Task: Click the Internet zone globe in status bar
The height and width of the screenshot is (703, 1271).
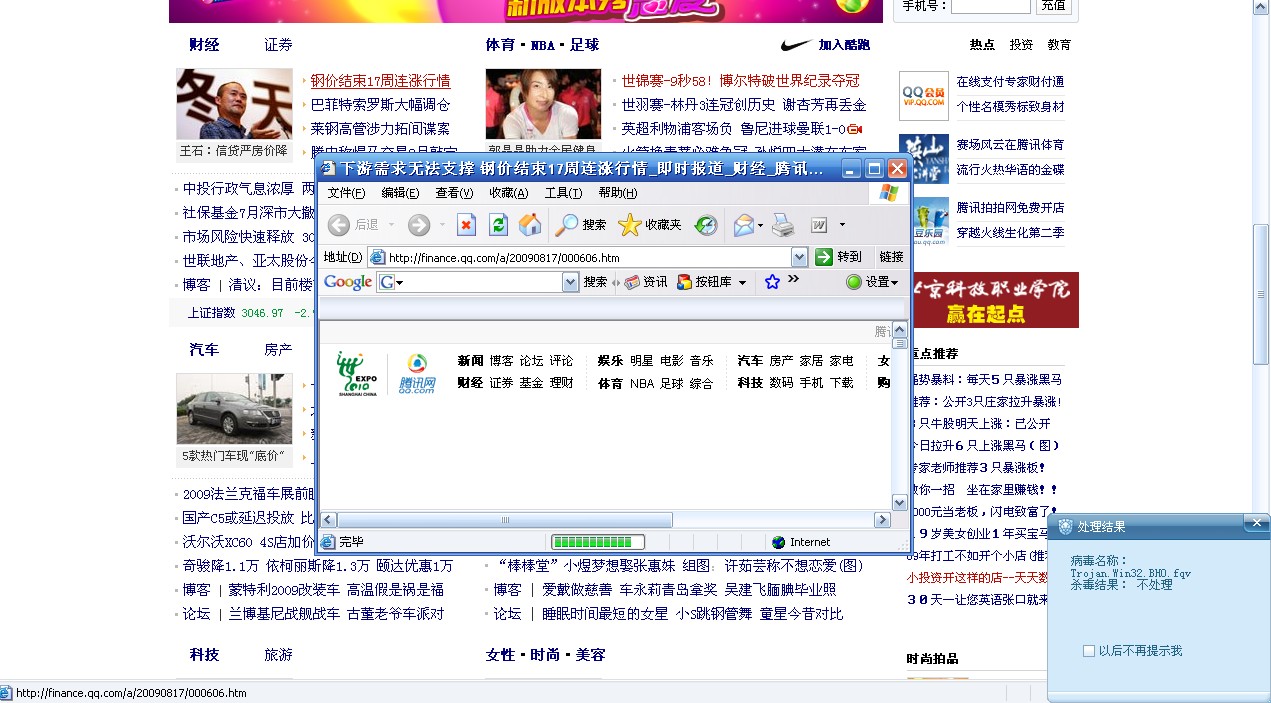Action: point(779,542)
